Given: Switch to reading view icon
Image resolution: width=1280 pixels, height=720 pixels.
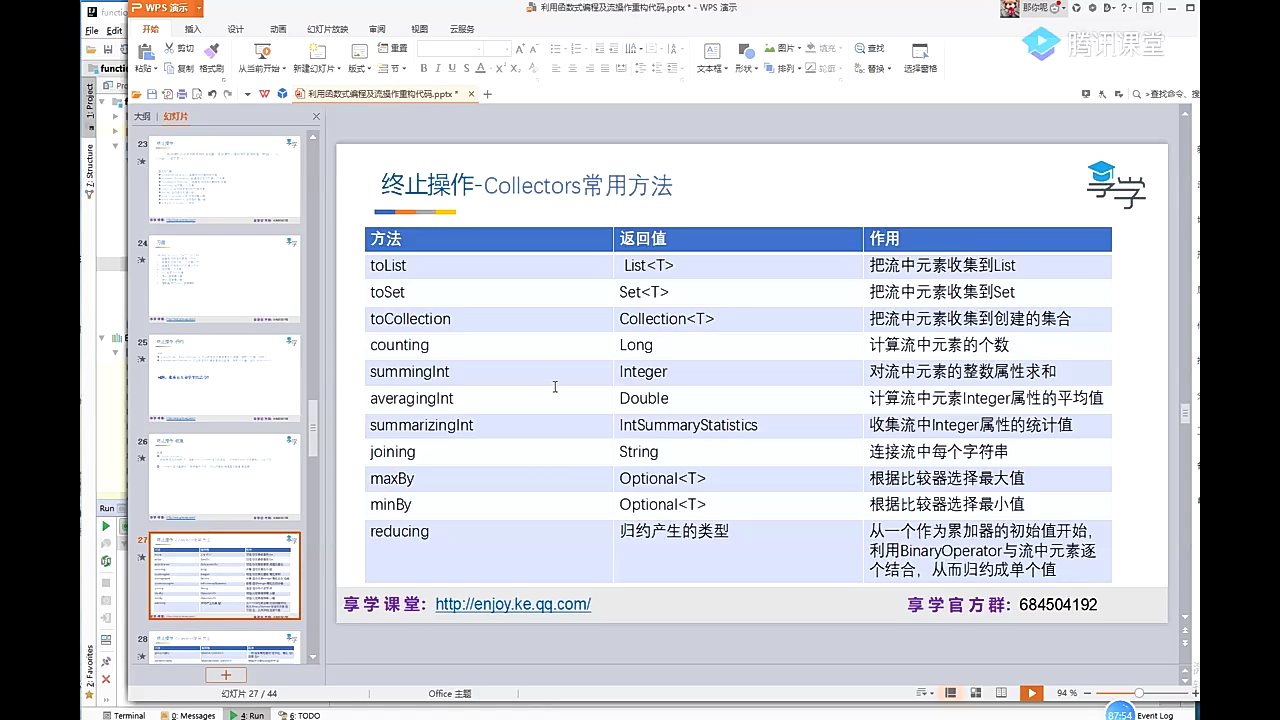Looking at the screenshot, I should click(1001, 693).
